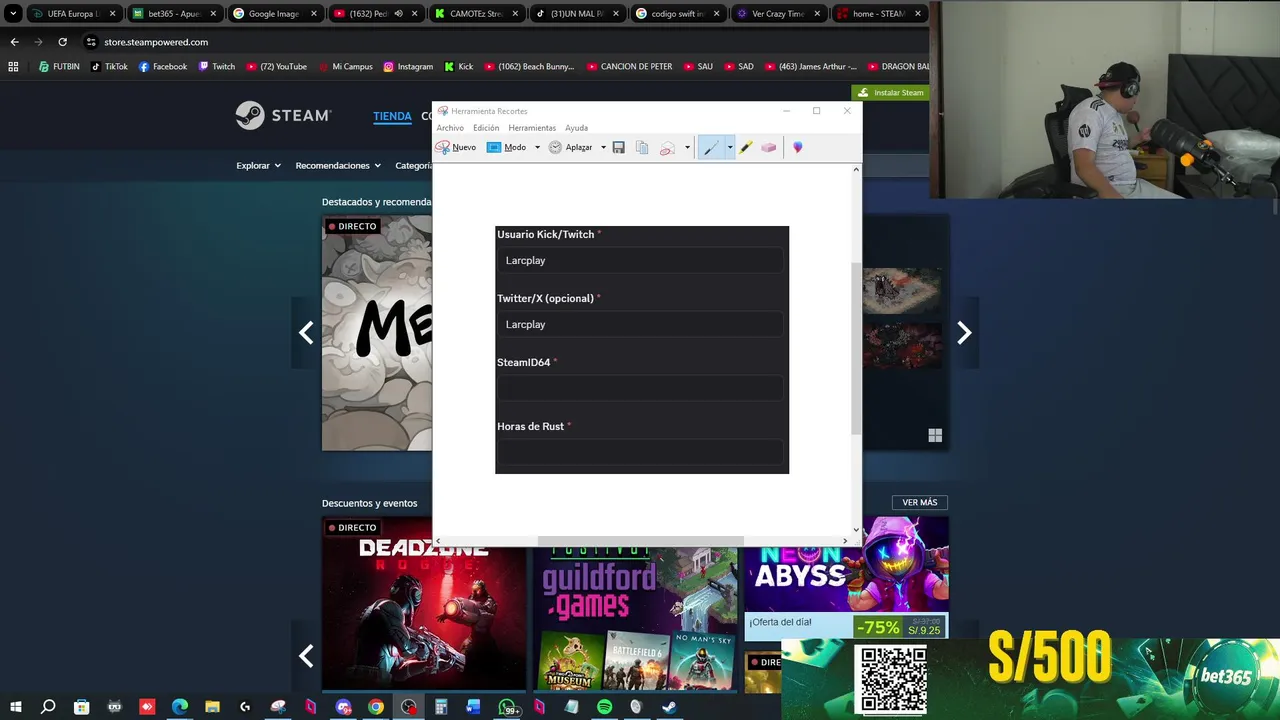The image size is (1280, 720).
Task: Open Spotify from the taskbar
Action: pyautogui.click(x=604, y=707)
